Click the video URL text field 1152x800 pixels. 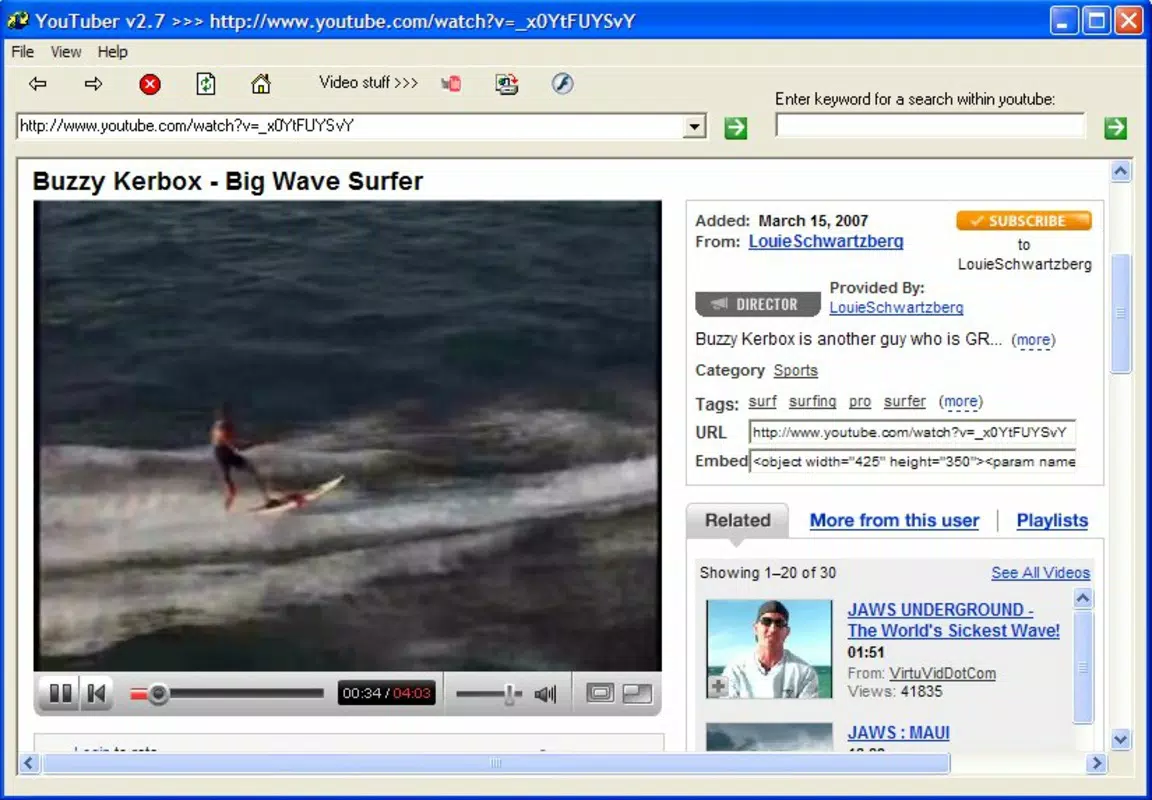(x=912, y=433)
